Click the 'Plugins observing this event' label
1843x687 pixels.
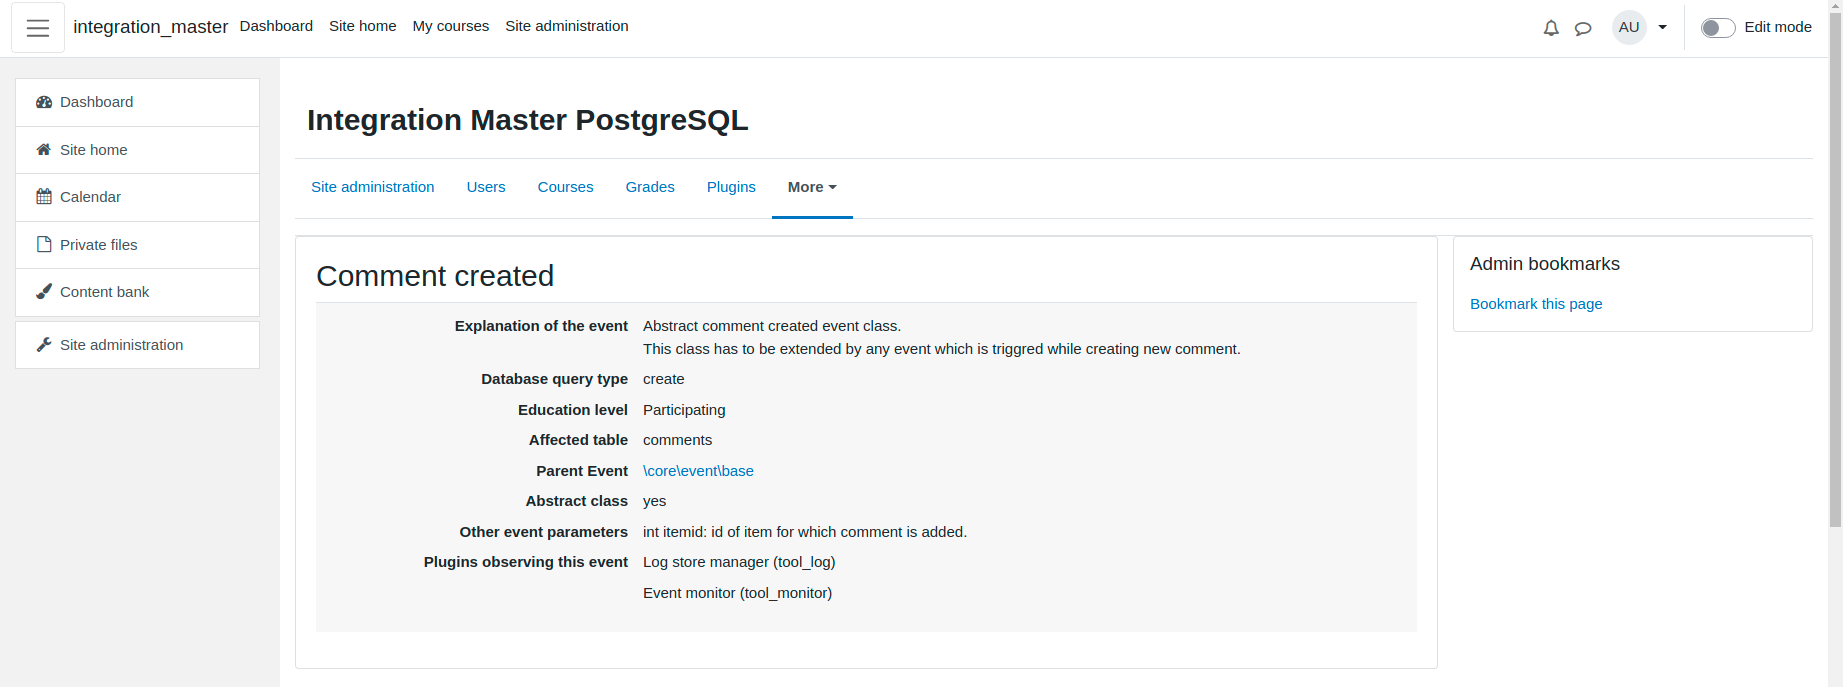pos(526,562)
